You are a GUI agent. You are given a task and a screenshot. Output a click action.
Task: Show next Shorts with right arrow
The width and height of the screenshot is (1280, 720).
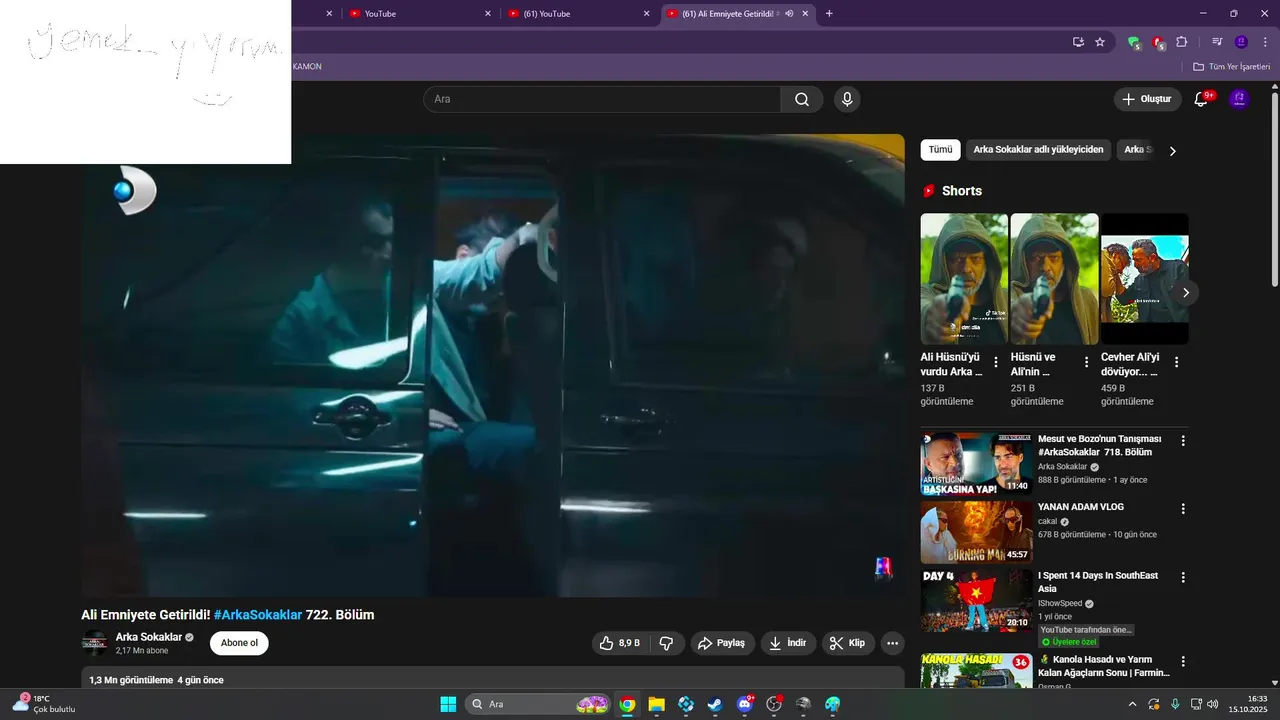point(1186,293)
